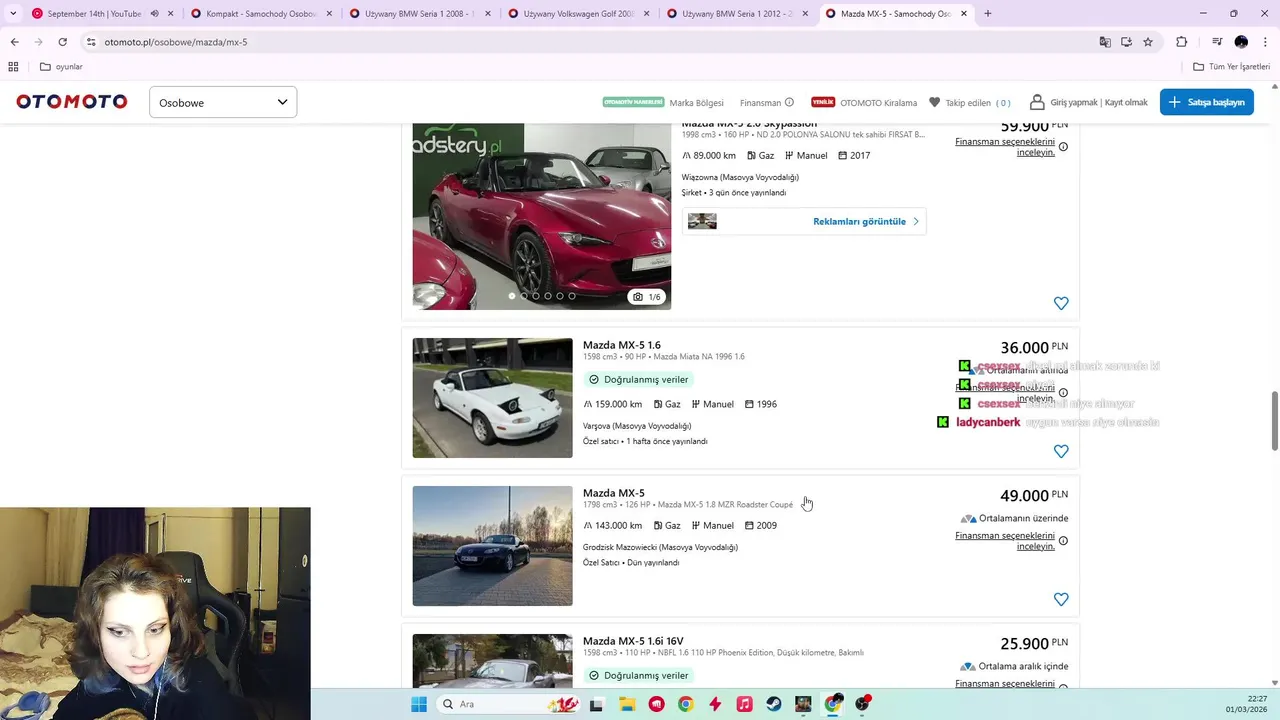1280x720 pixels.
Task: Open the Mazda MX-5 49.000 PLN listing title
Action: coord(613,493)
